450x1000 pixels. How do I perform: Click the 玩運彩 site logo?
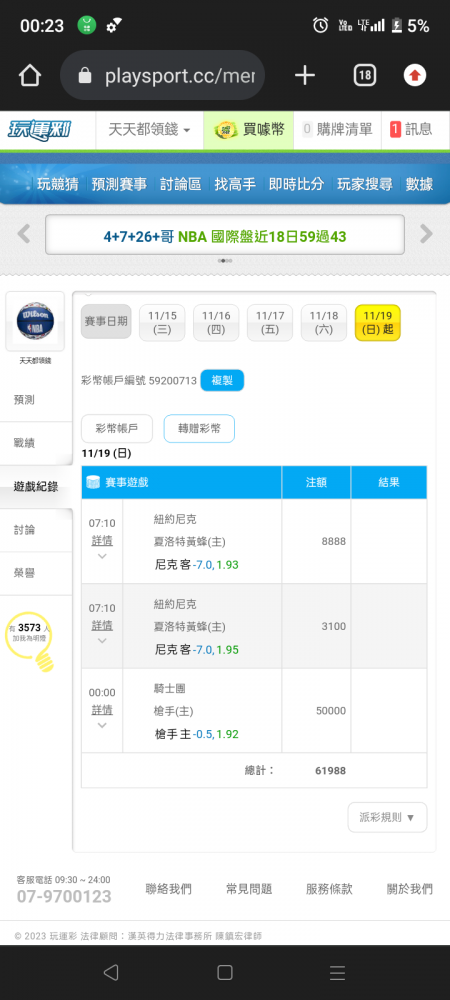click(40, 129)
